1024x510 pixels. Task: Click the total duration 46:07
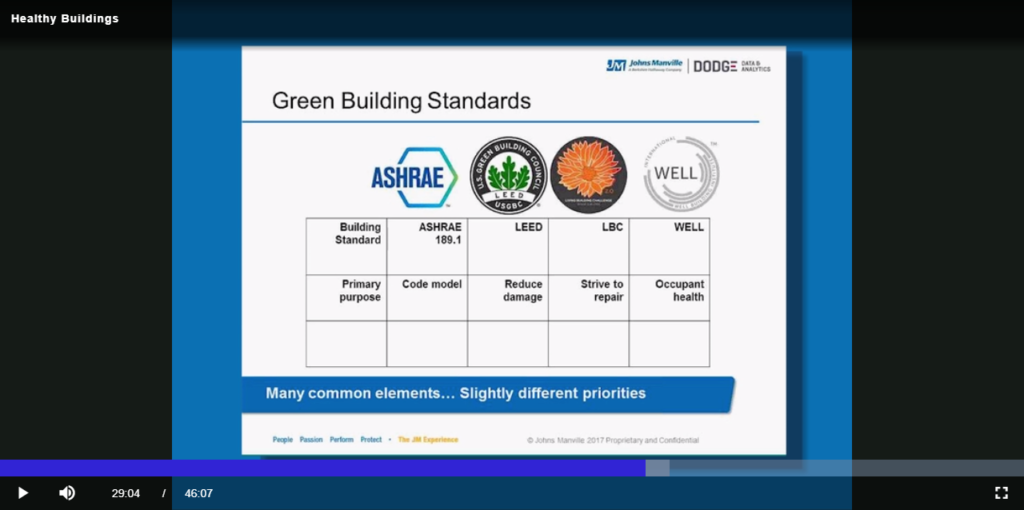199,493
